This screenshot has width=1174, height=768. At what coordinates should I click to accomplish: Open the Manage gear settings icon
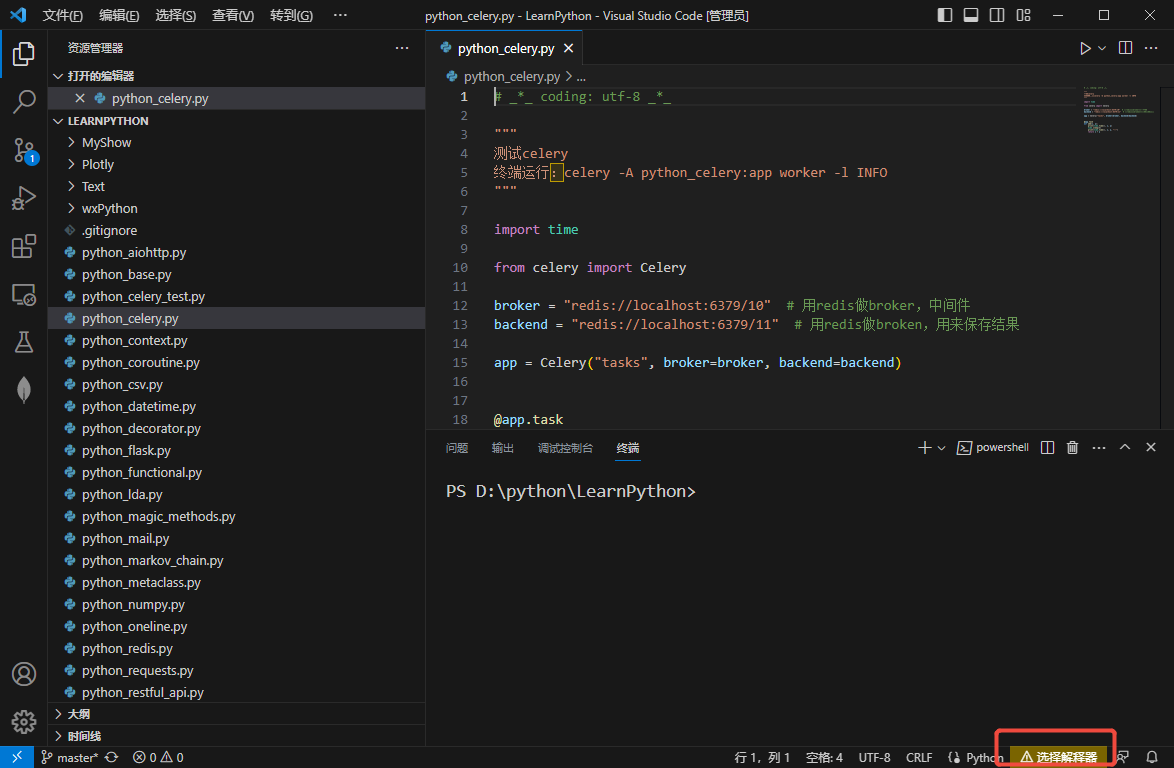point(23,722)
